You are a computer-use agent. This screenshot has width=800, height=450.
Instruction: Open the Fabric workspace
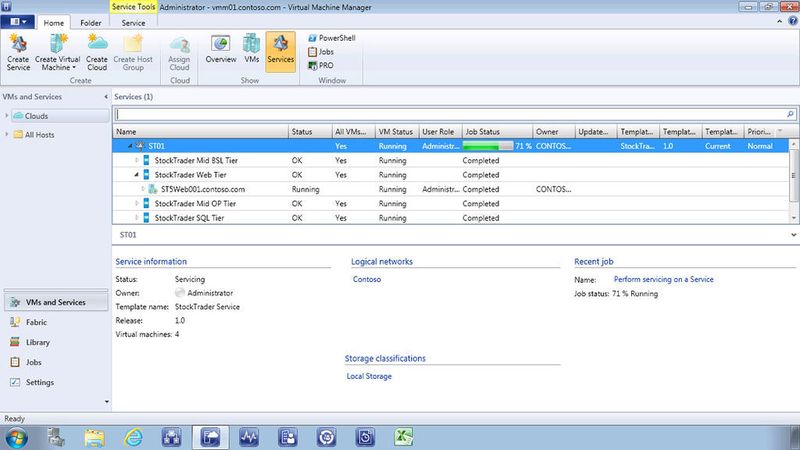click(x=56, y=322)
